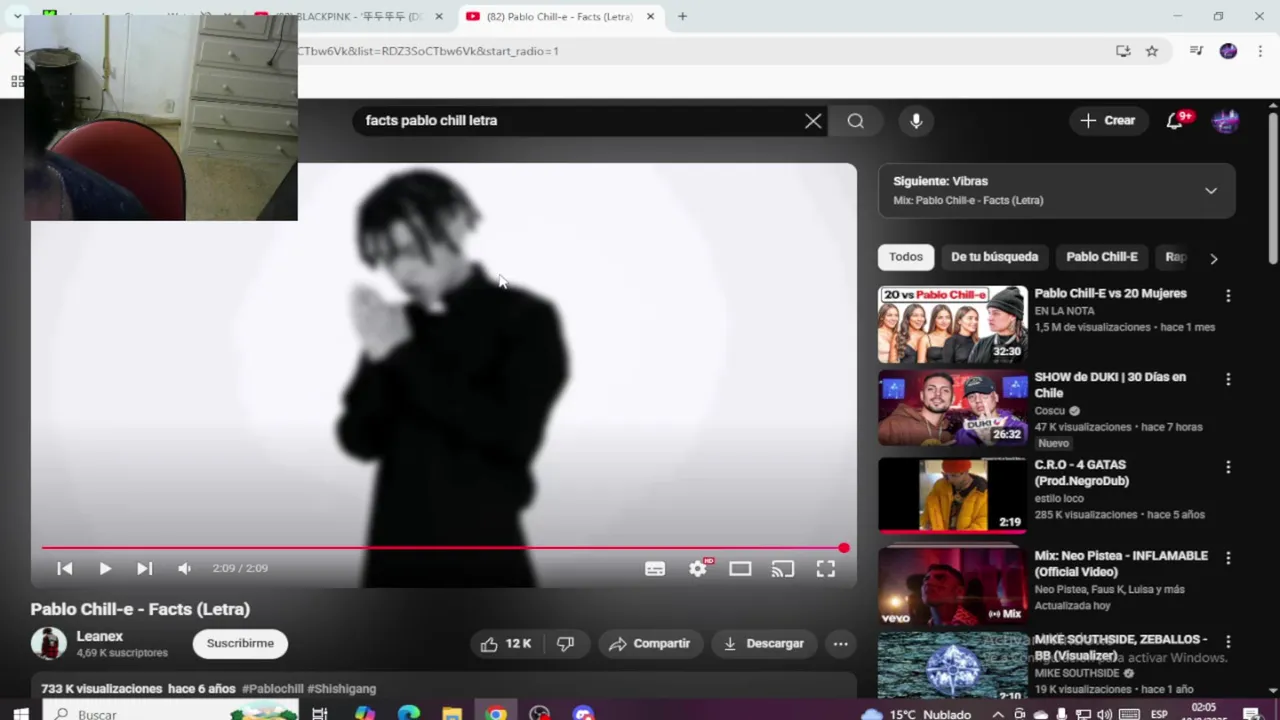Image resolution: width=1280 pixels, height=720 pixels.
Task: Subscribe with the Suscribirme button
Action: (240, 643)
